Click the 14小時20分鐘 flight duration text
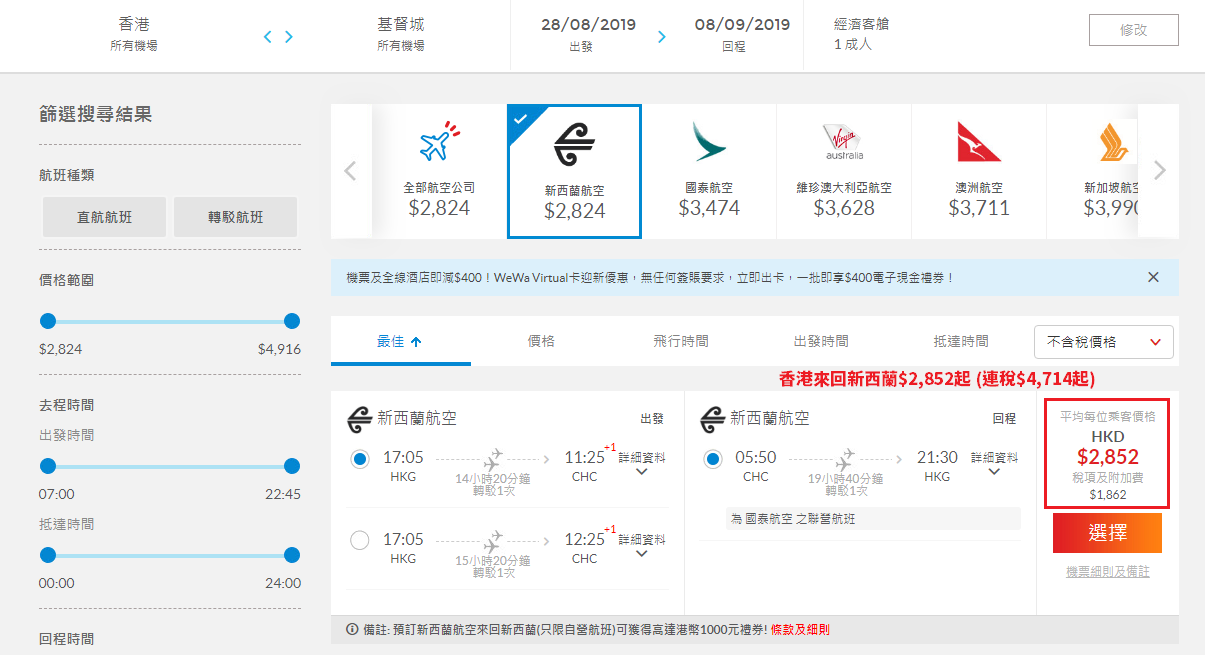Viewport: 1205px width, 655px height. pyautogui.click(x=493, y=479)
